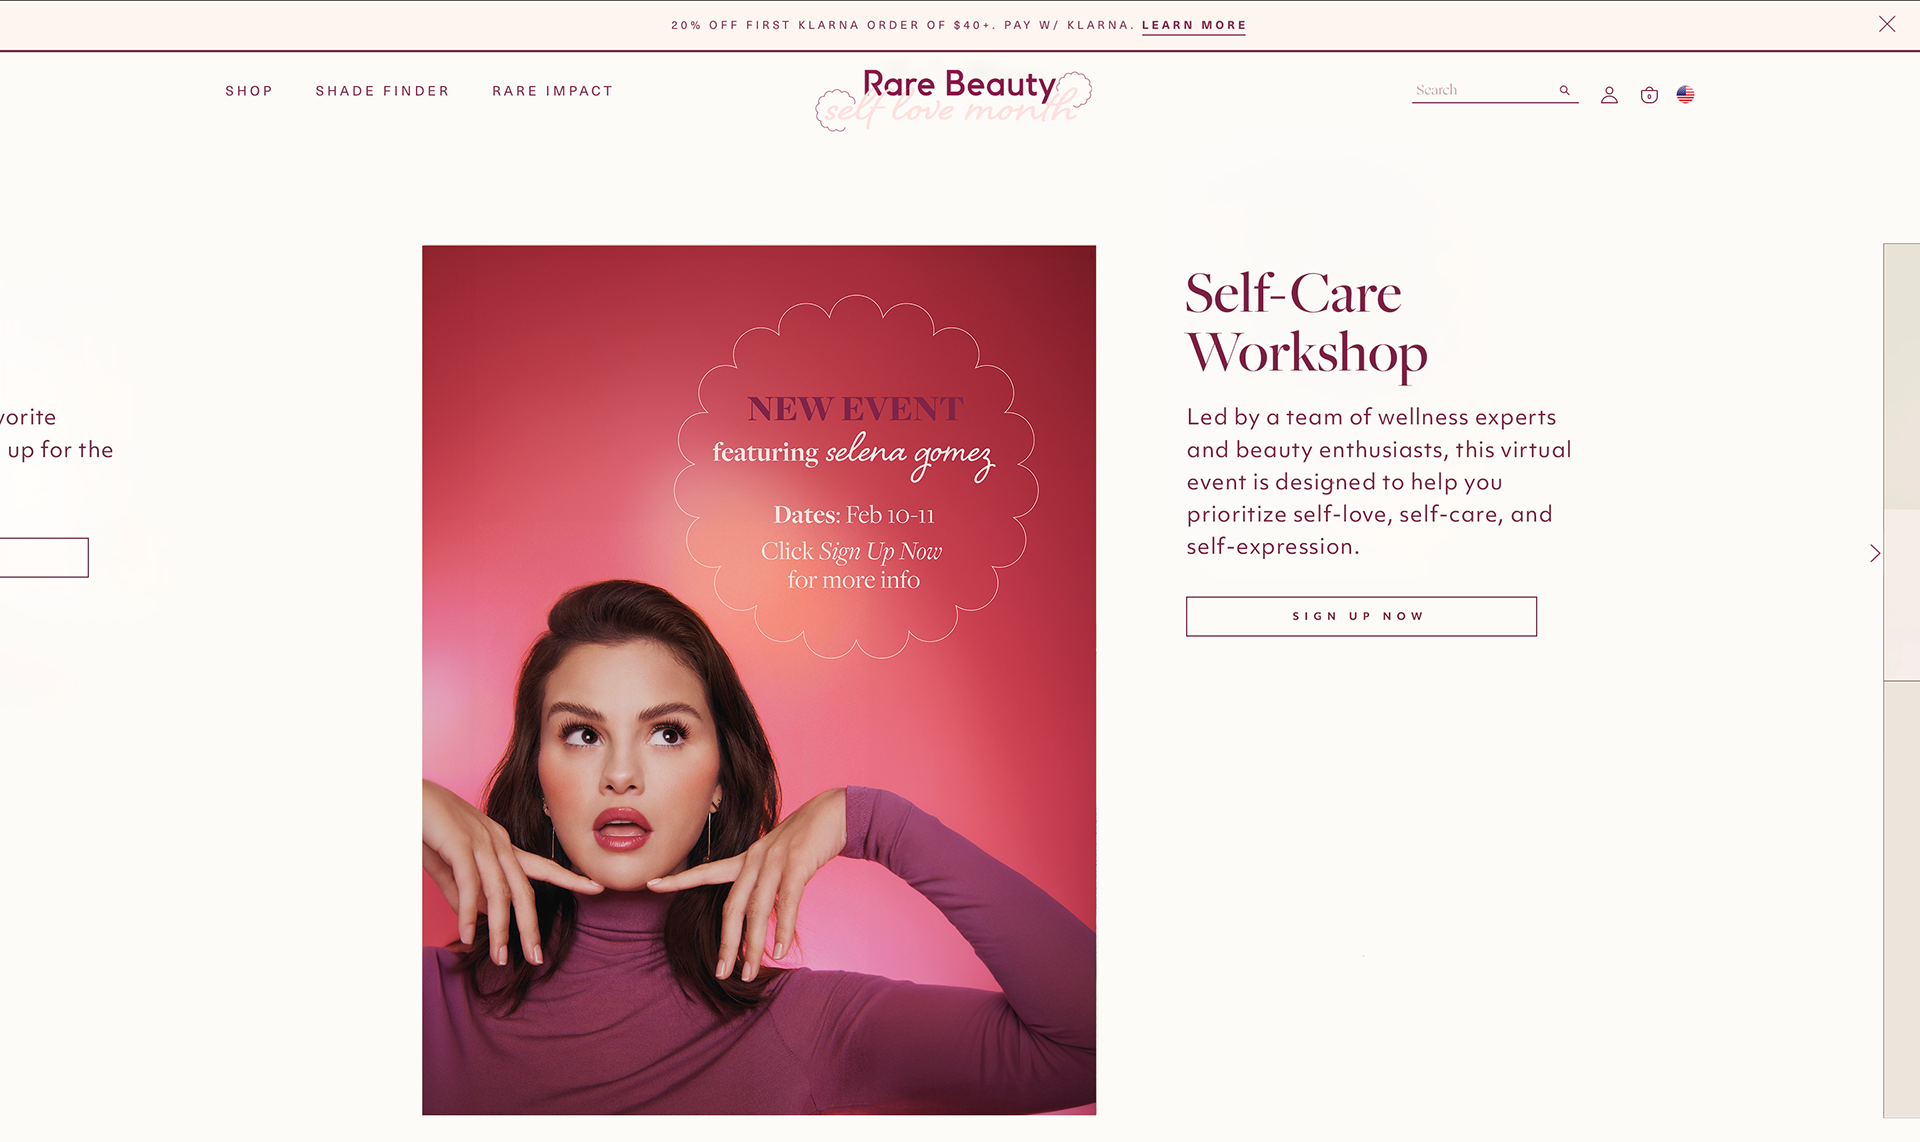Viewport: 1920px width, 1142px height.
Task: Select the next slide preview panel
Action: coord(1901,680)
